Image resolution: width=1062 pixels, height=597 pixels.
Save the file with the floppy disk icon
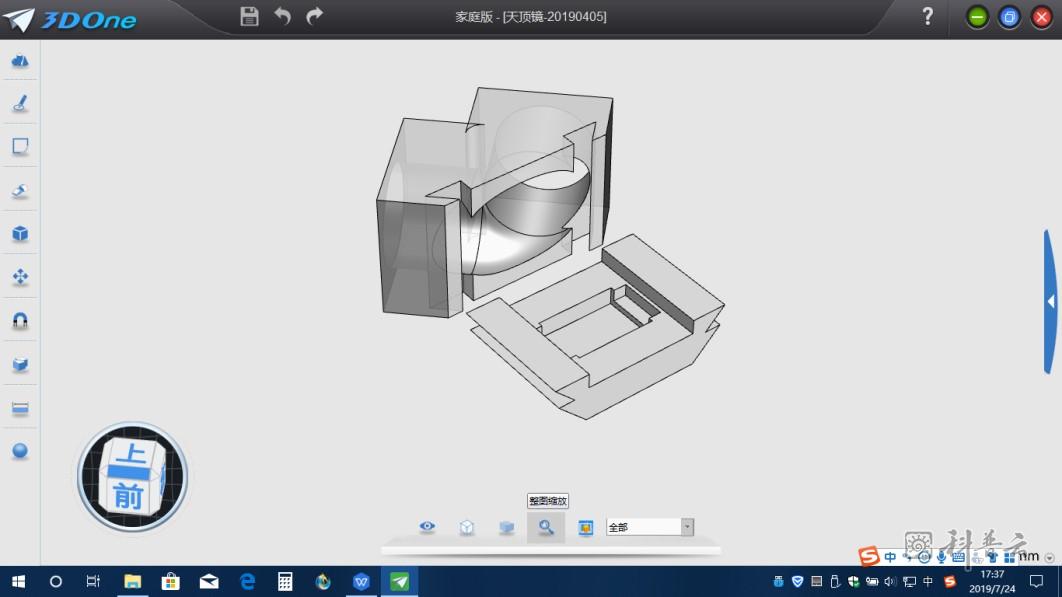tap(249, 16)
